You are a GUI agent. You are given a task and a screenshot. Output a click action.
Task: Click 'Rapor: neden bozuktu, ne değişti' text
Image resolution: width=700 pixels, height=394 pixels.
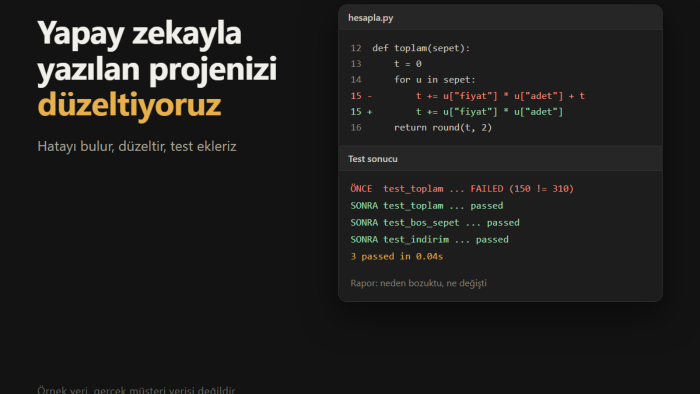coord(418,283)
